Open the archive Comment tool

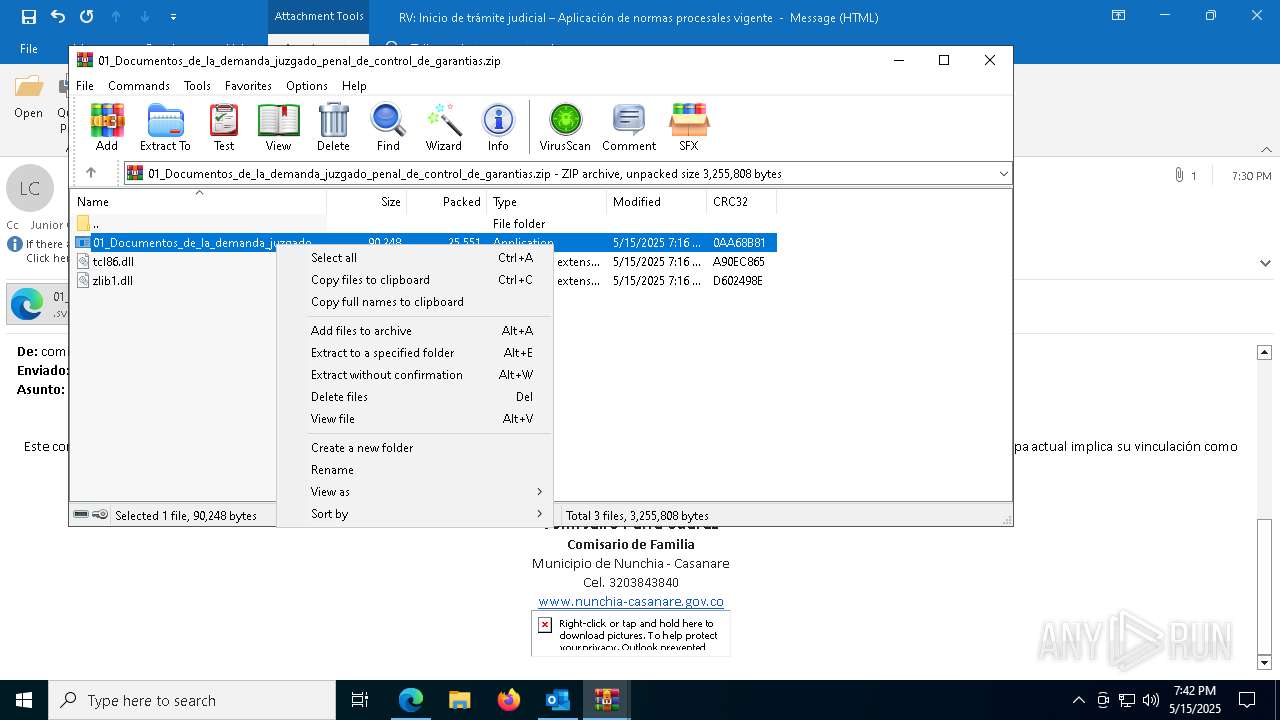tap(629, 127)
